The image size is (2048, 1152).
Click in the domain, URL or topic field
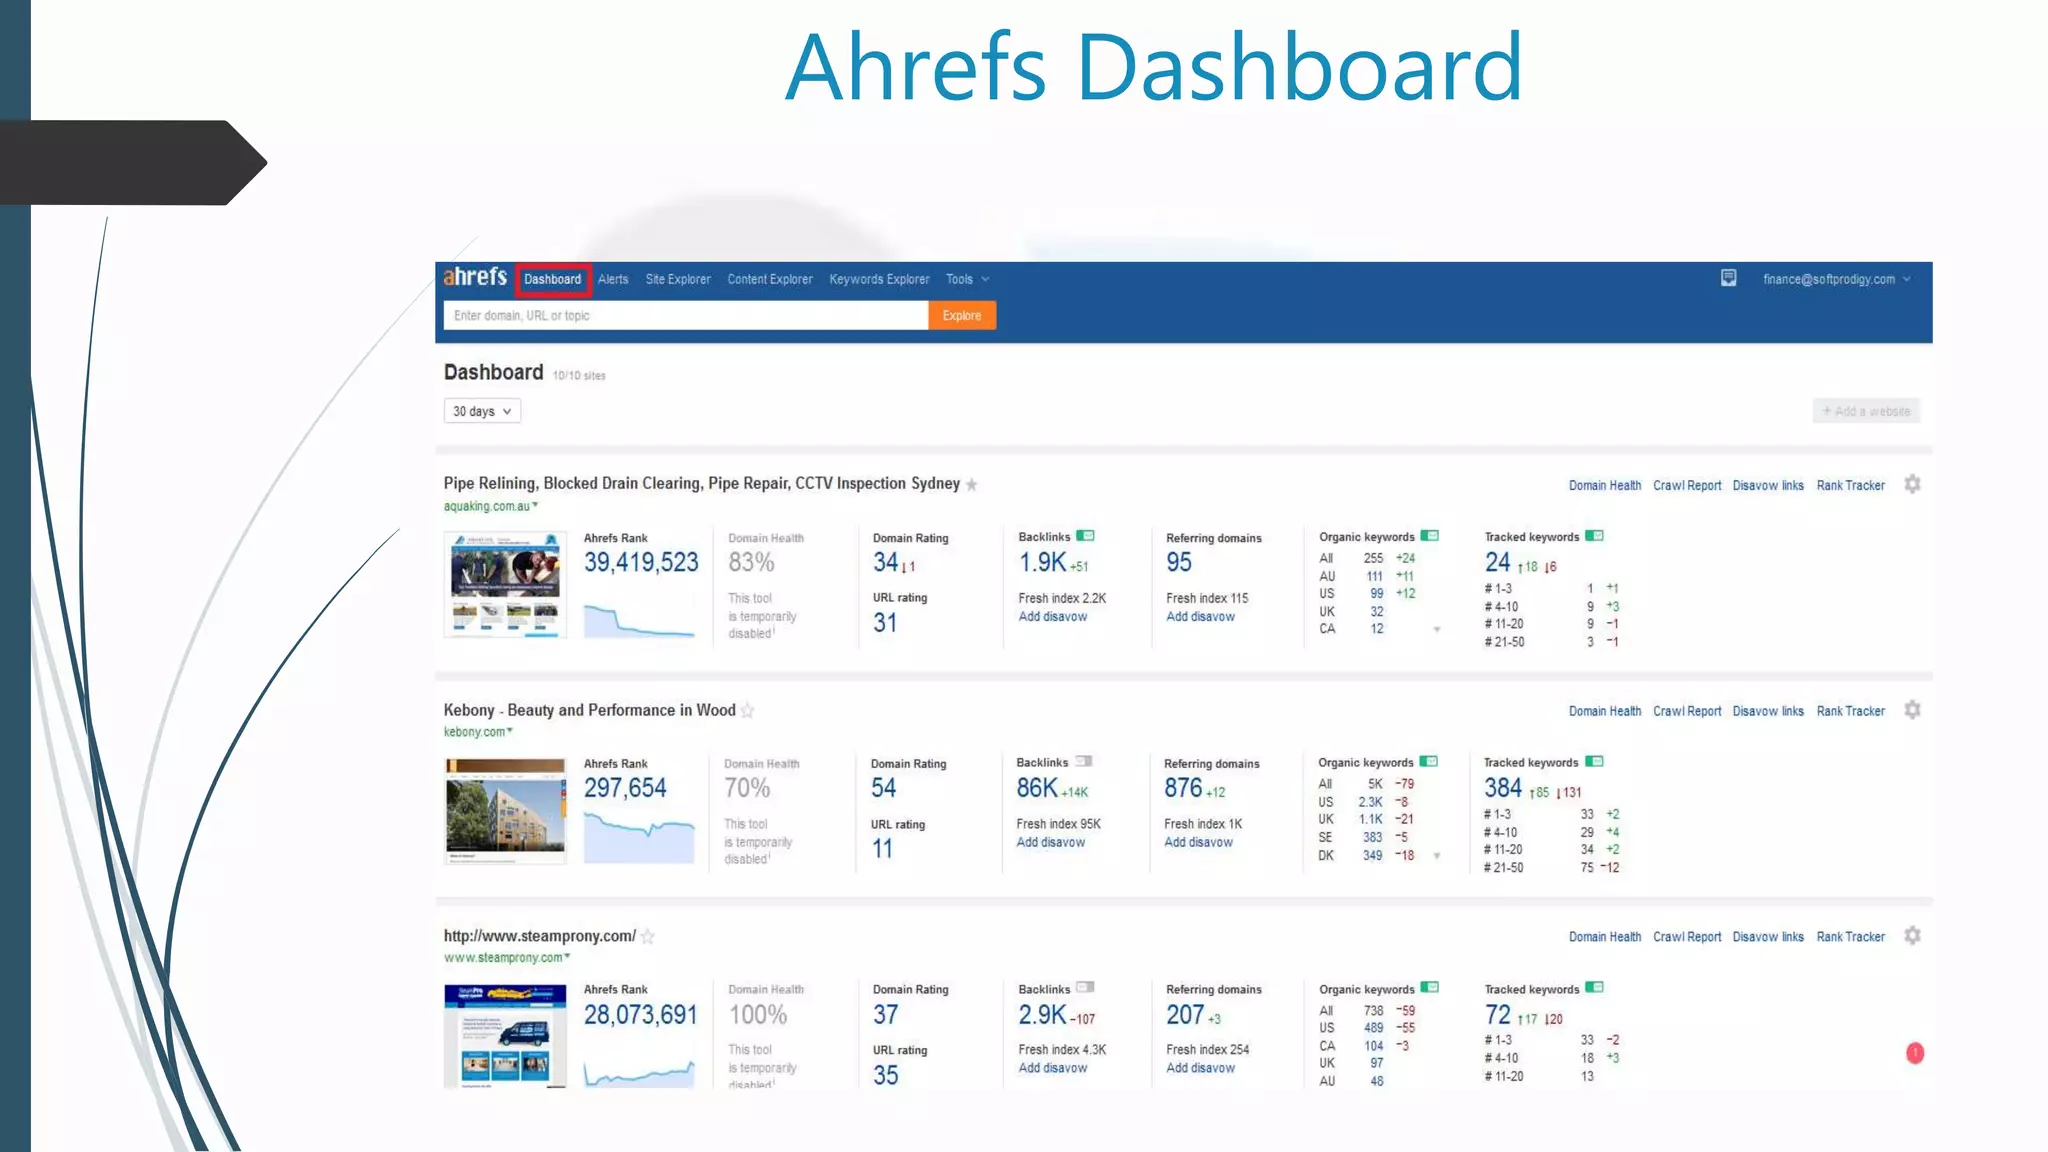[686, 315]
